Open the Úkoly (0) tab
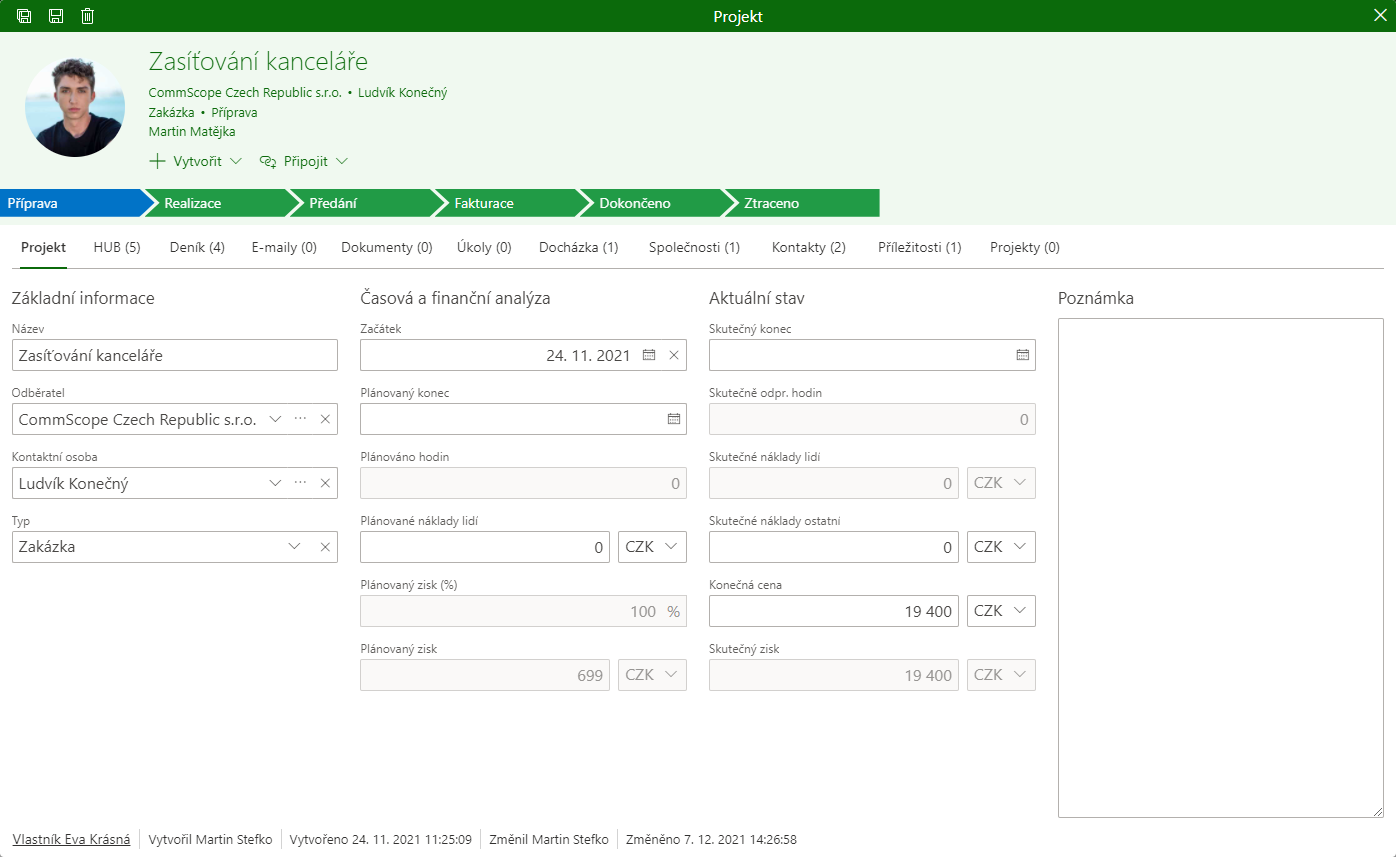The width and height of the screenshot is (1396, 857). click(484, 247)
